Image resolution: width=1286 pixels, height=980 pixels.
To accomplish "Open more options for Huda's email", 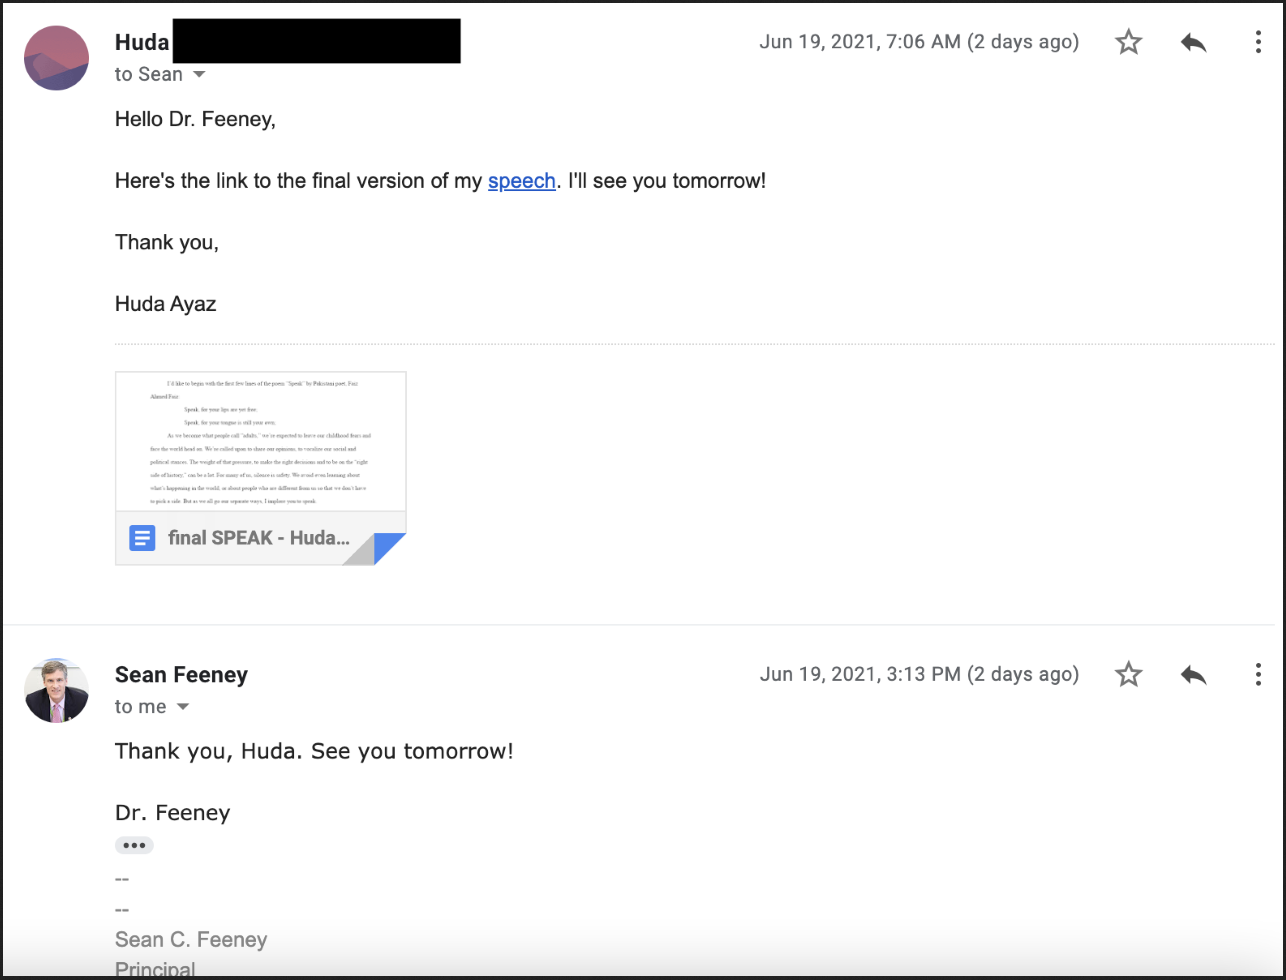I will pyautogui.click(x=1258, y=42).
